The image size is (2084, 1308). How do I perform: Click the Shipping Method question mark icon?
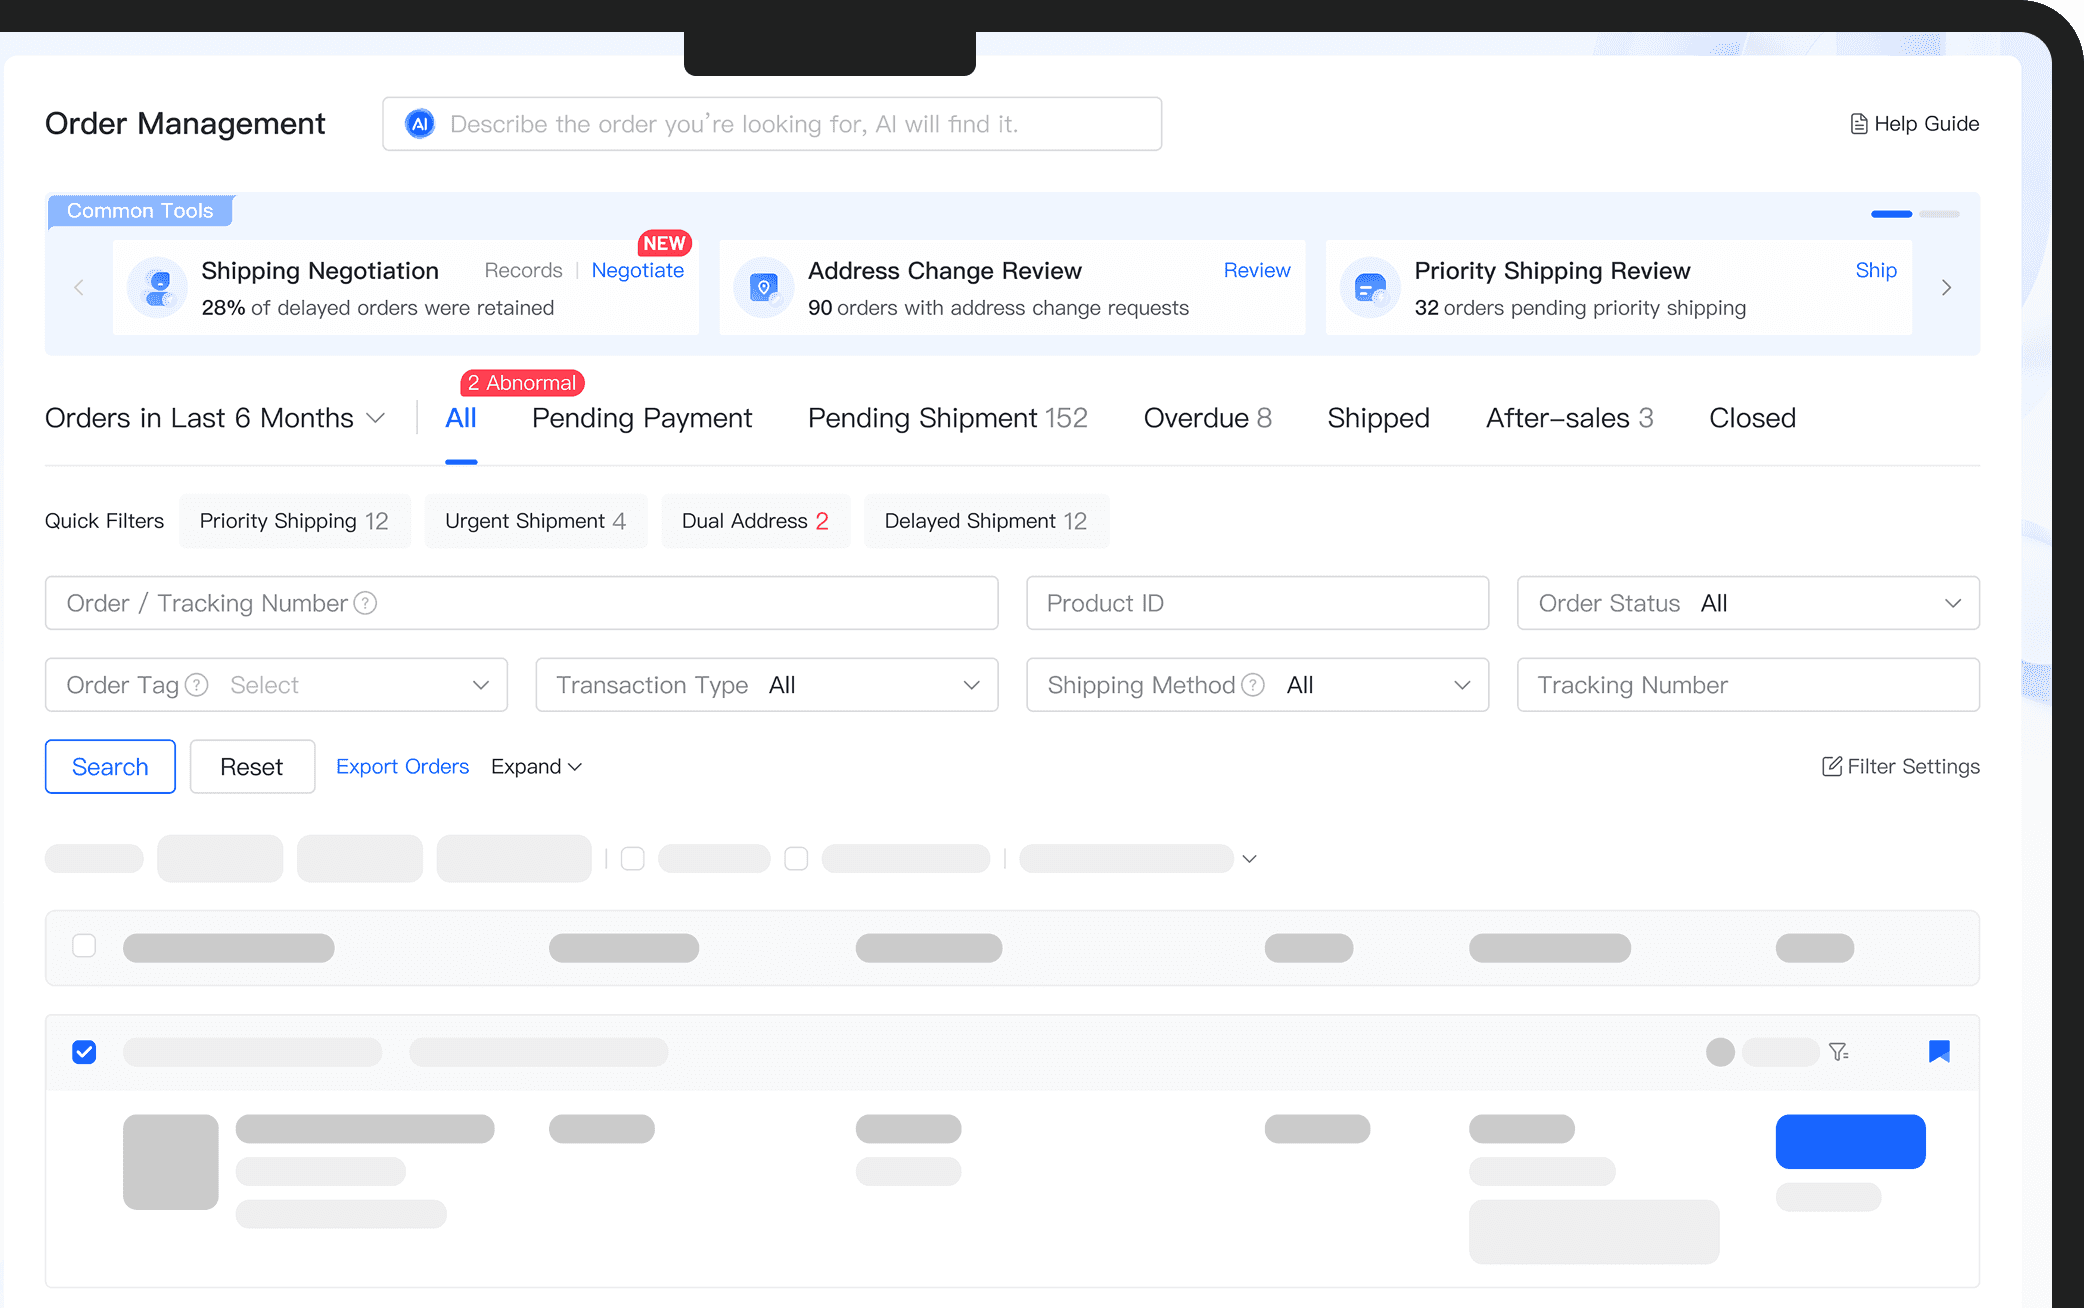[1253, 685]
